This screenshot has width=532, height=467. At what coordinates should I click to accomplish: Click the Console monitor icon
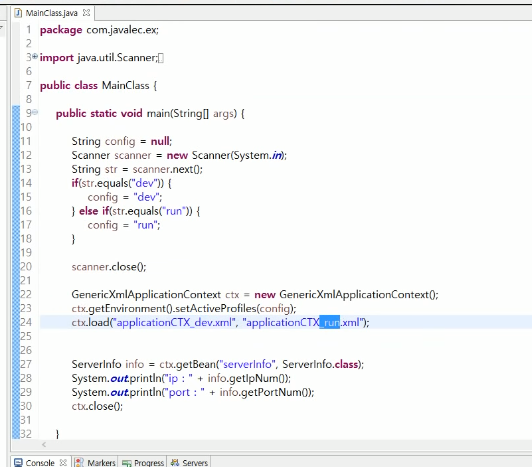coord(18,462)
